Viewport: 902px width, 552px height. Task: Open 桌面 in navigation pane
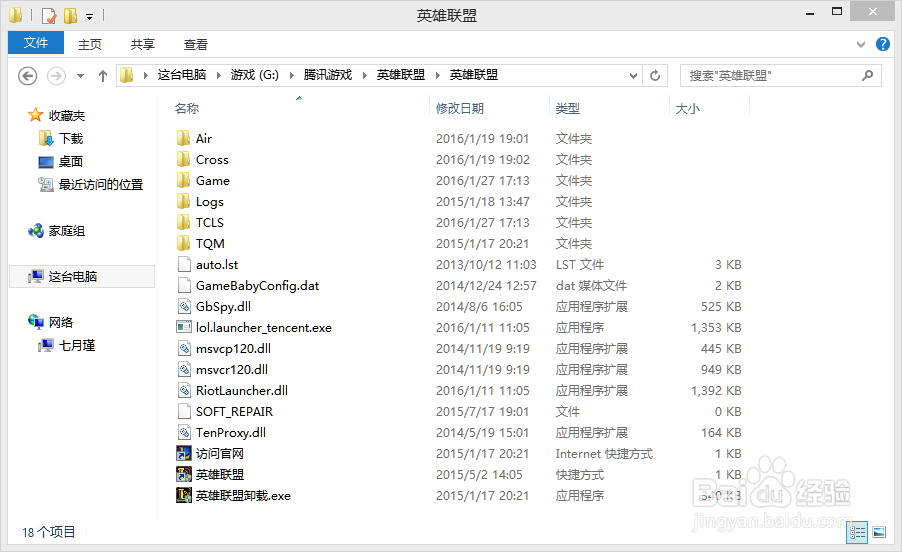71,162
